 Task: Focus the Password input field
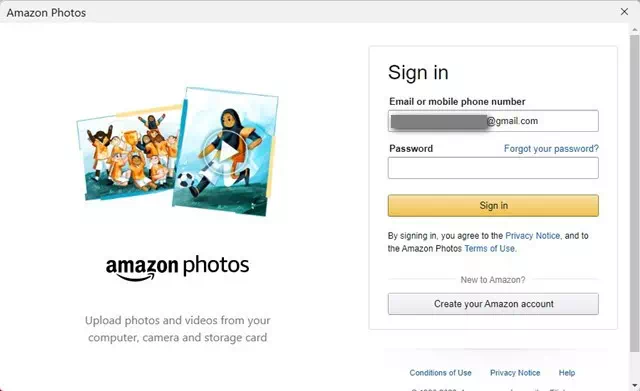pos(493,168)
